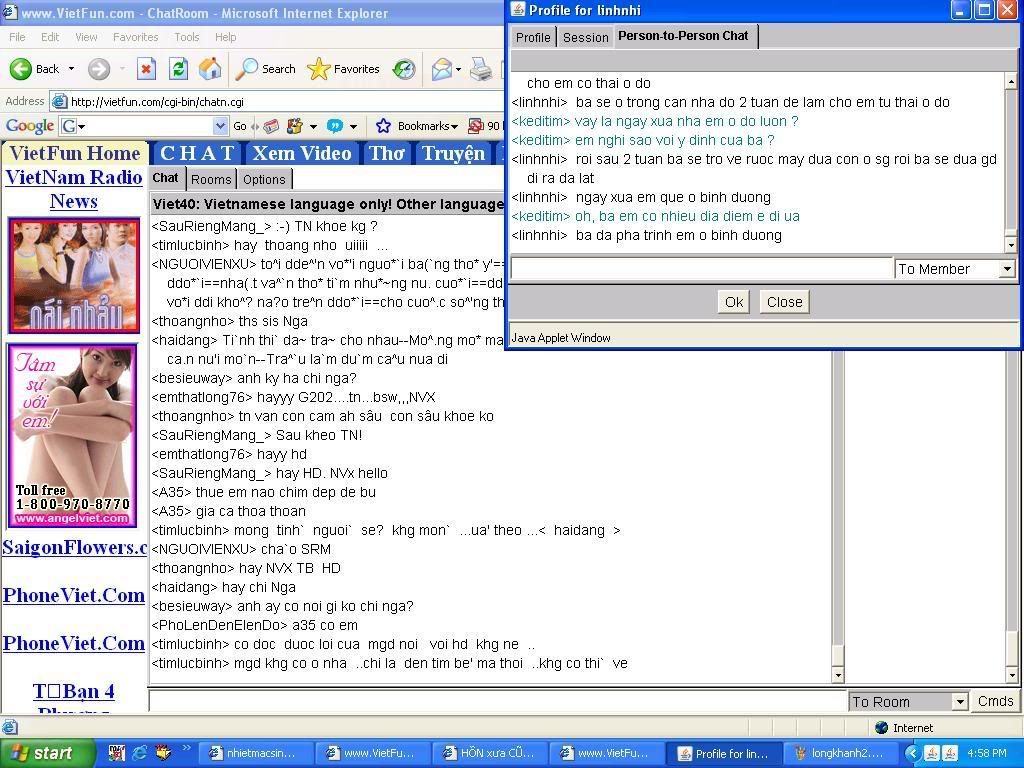The height and width of the screenshot is (768, 1024).
Task: Click the green Back arrow button
Action: (21, 69)
